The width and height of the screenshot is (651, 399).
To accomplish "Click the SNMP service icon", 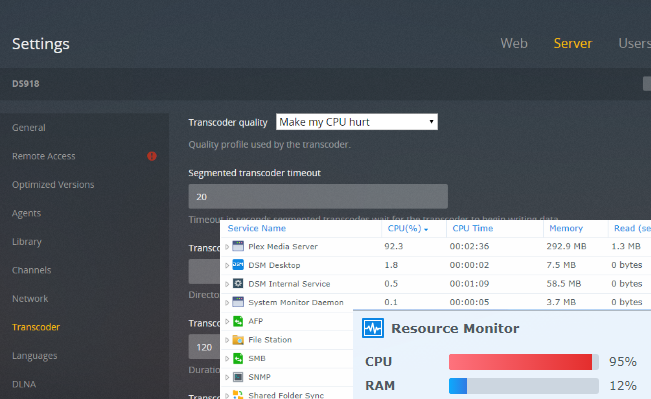I will [x=238, y=377].
